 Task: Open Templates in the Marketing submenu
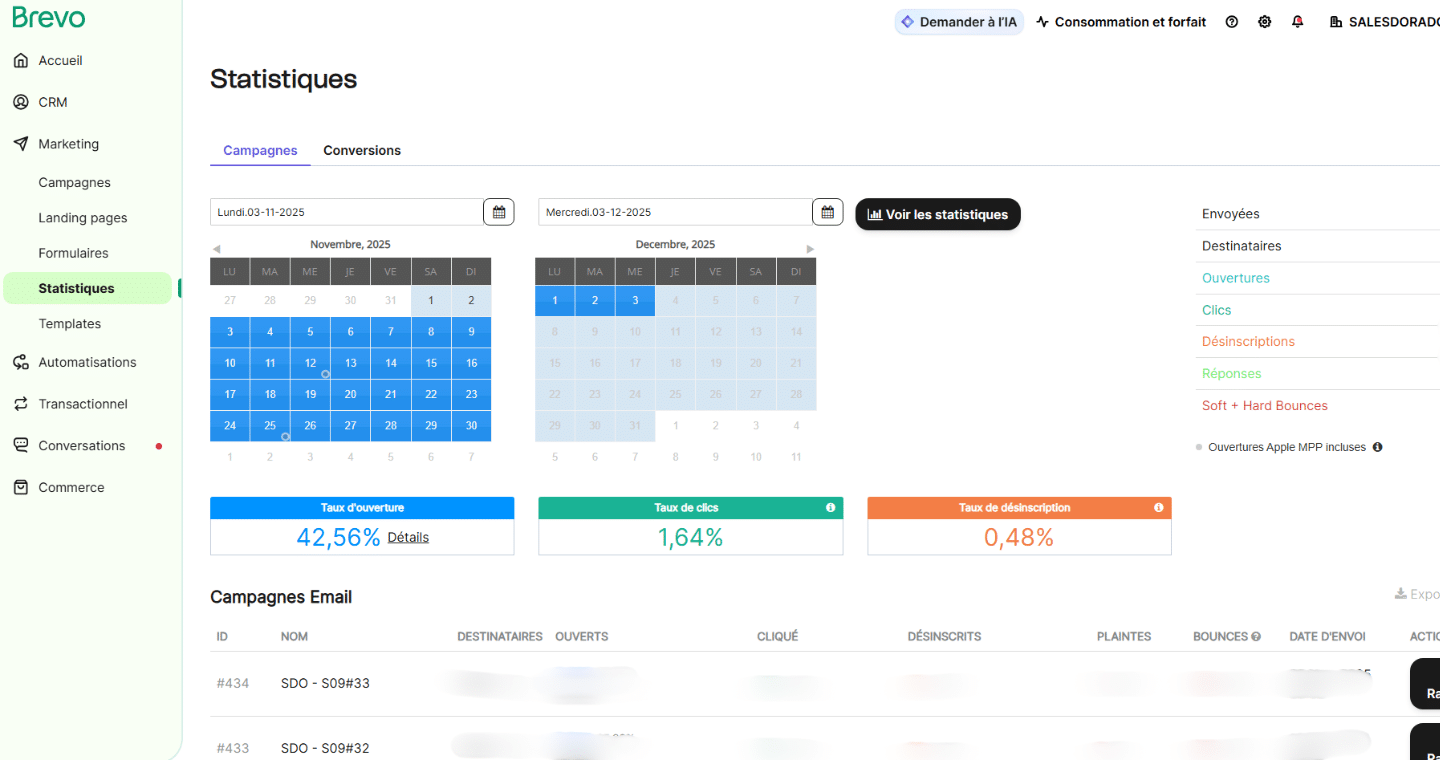click(x=69, y=324)
